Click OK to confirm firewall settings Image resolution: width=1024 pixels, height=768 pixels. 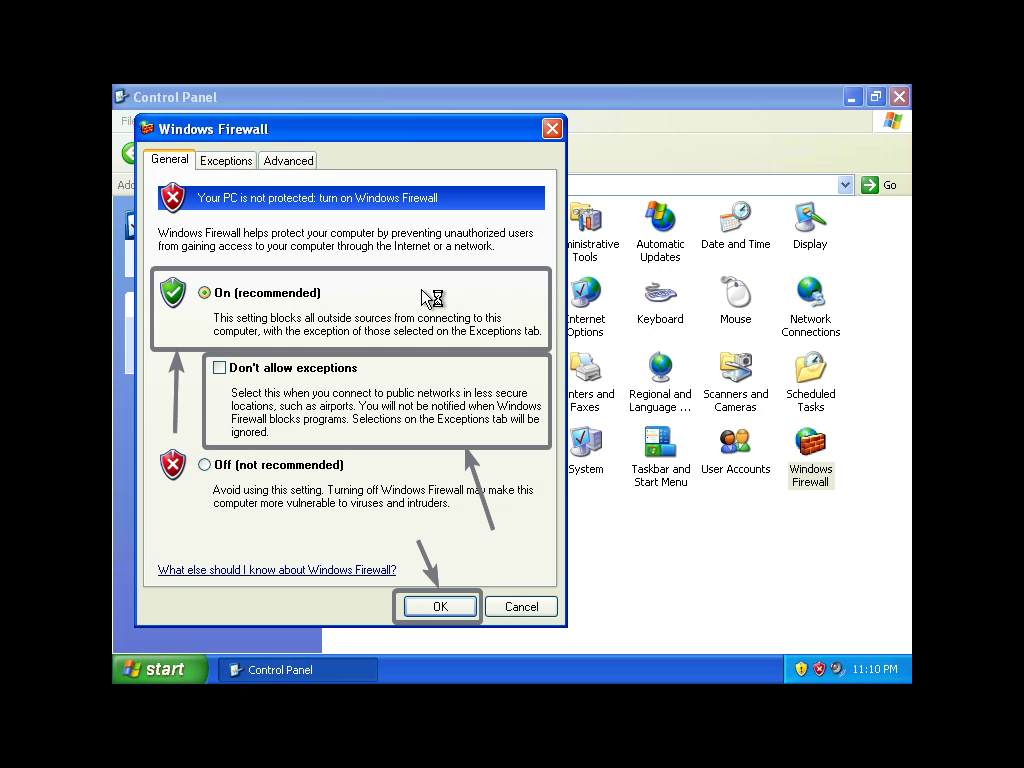(439, 606)
